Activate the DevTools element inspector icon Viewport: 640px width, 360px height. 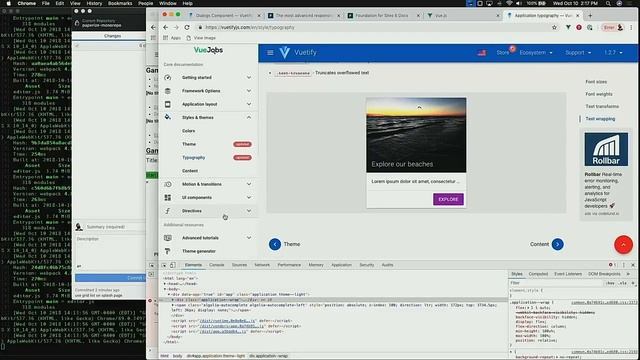click(164, 265)
